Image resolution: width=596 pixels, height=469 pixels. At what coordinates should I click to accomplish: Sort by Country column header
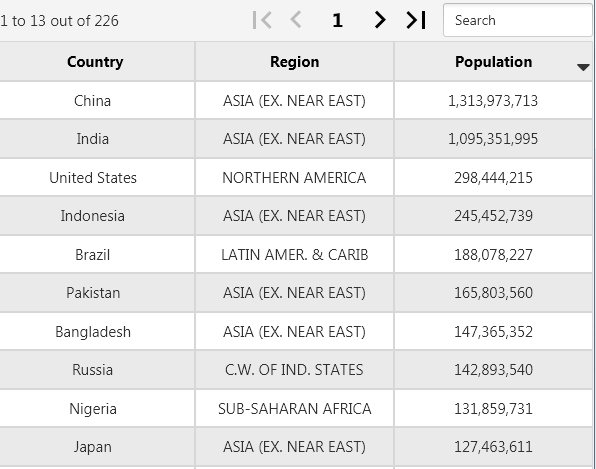[95, 62]
